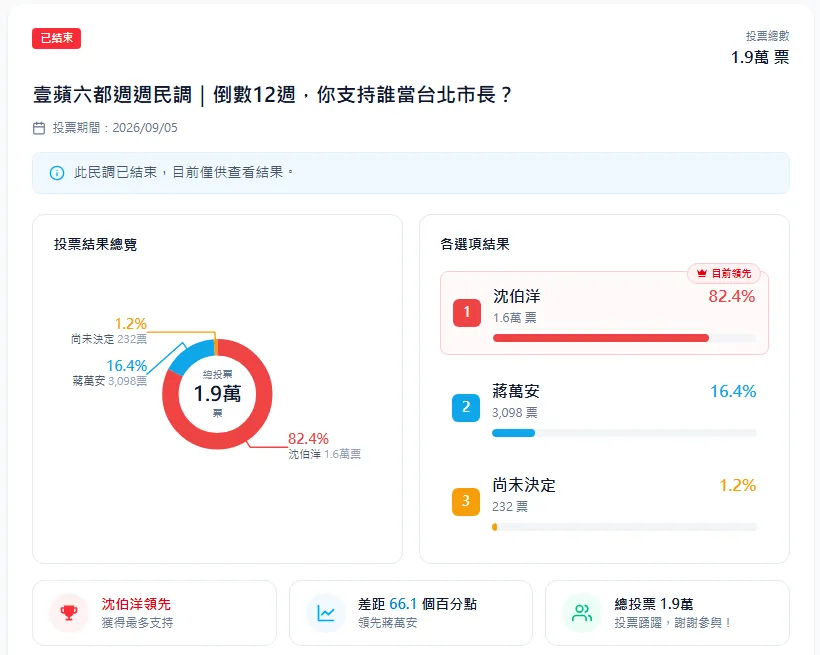Click the 3,098 票 count in the results list
Screen dimensions: 820x655
coord(515,413)
